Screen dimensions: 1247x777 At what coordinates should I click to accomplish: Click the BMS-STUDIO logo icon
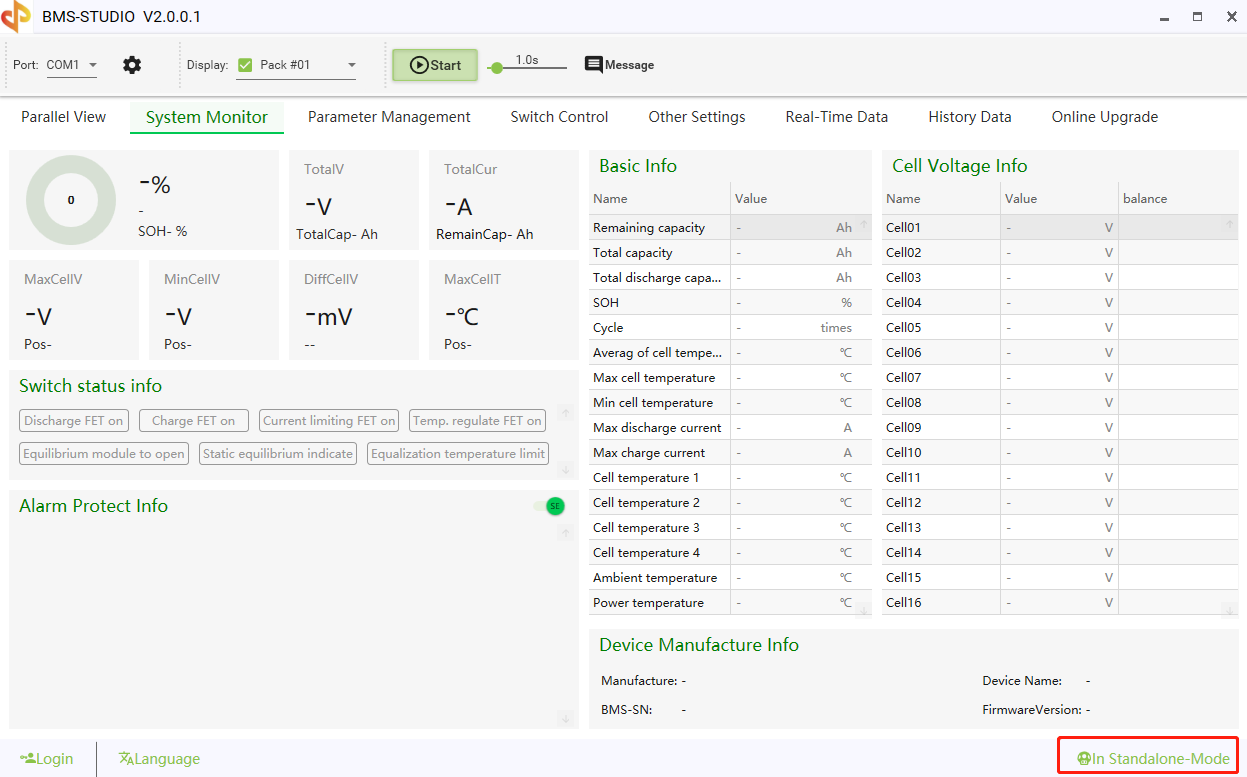pyautogui.click(x=16, y=16)
